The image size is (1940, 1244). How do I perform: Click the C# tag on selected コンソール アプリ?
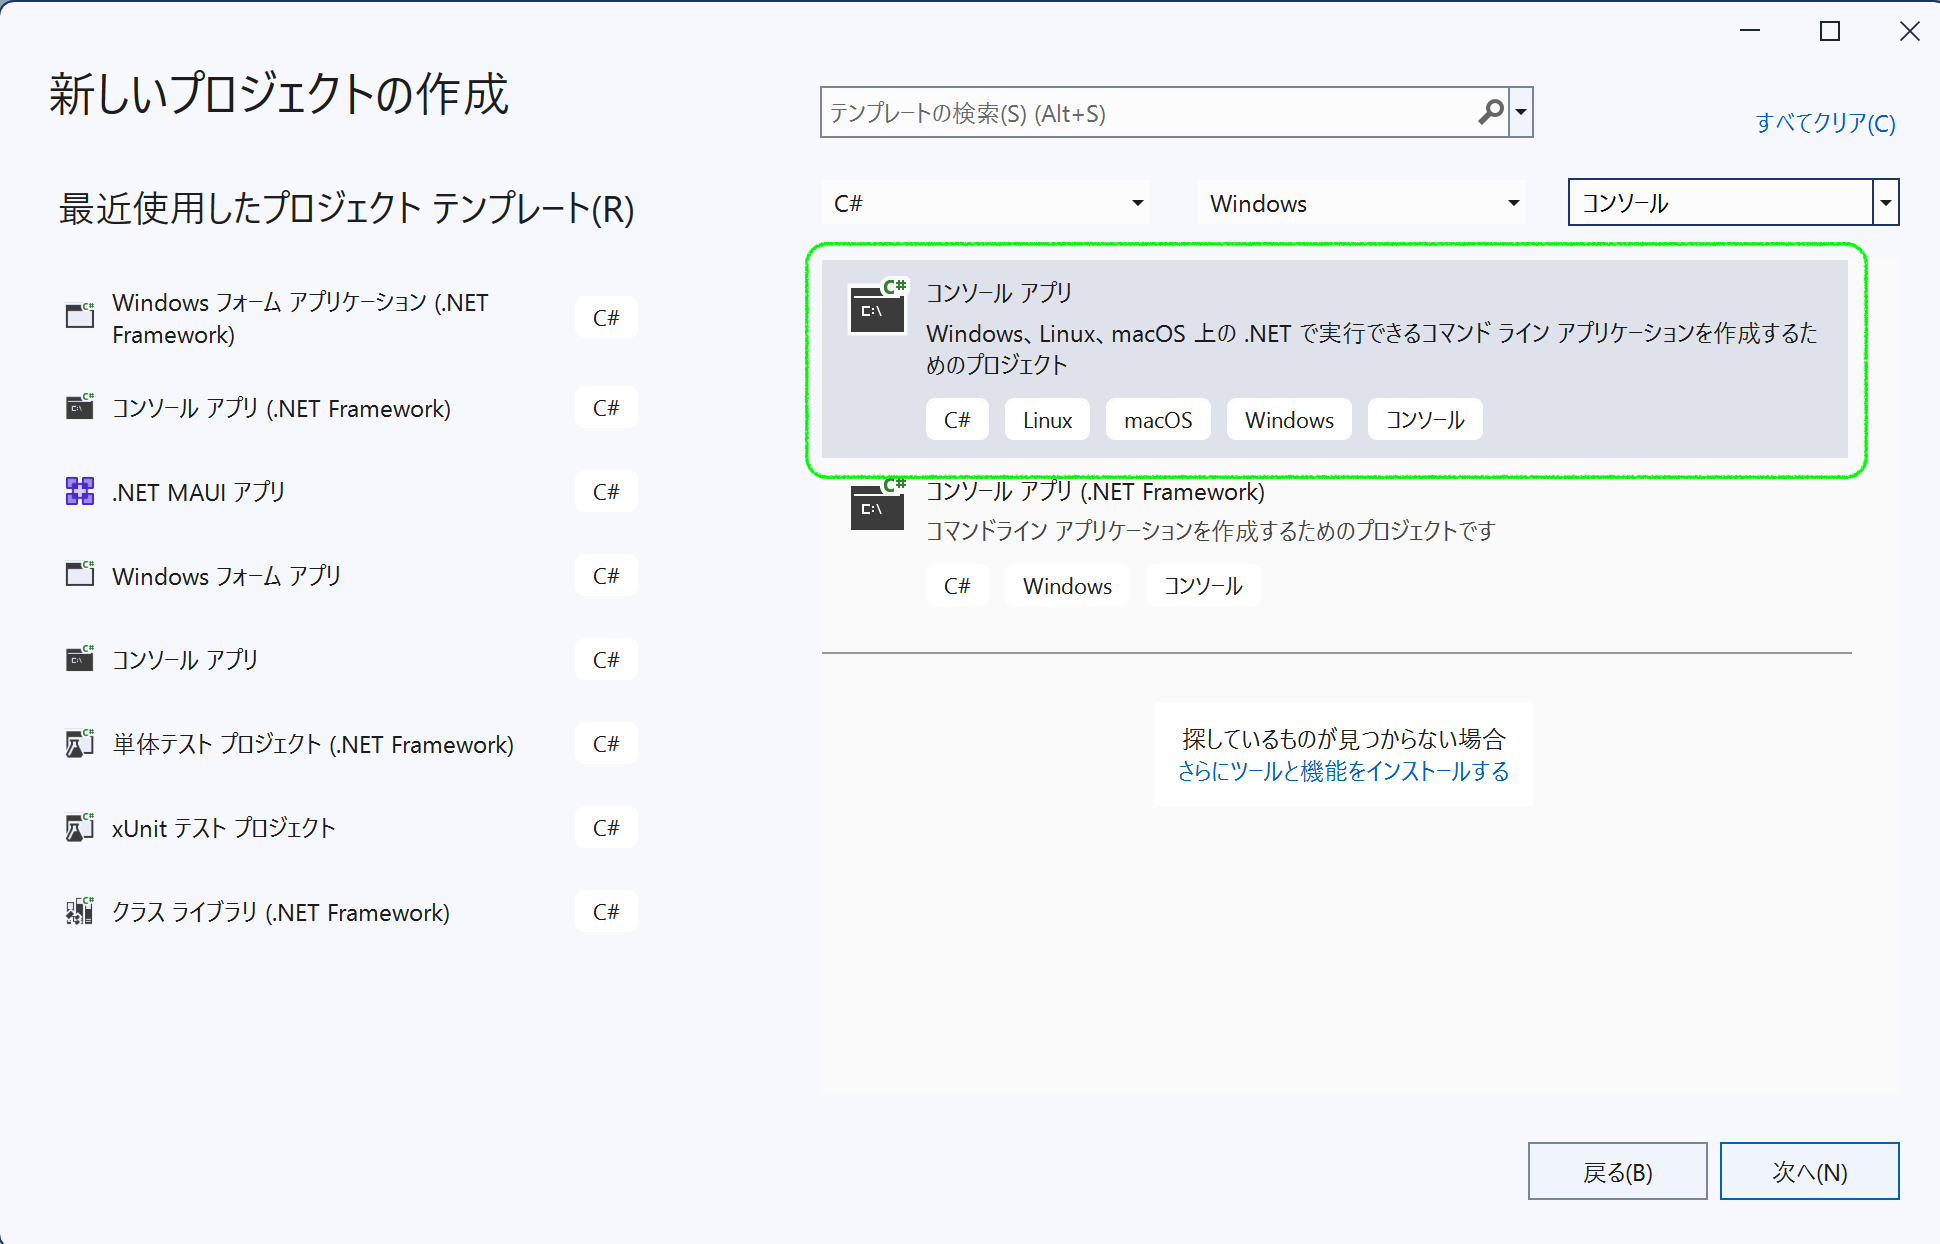pos(957,420)
